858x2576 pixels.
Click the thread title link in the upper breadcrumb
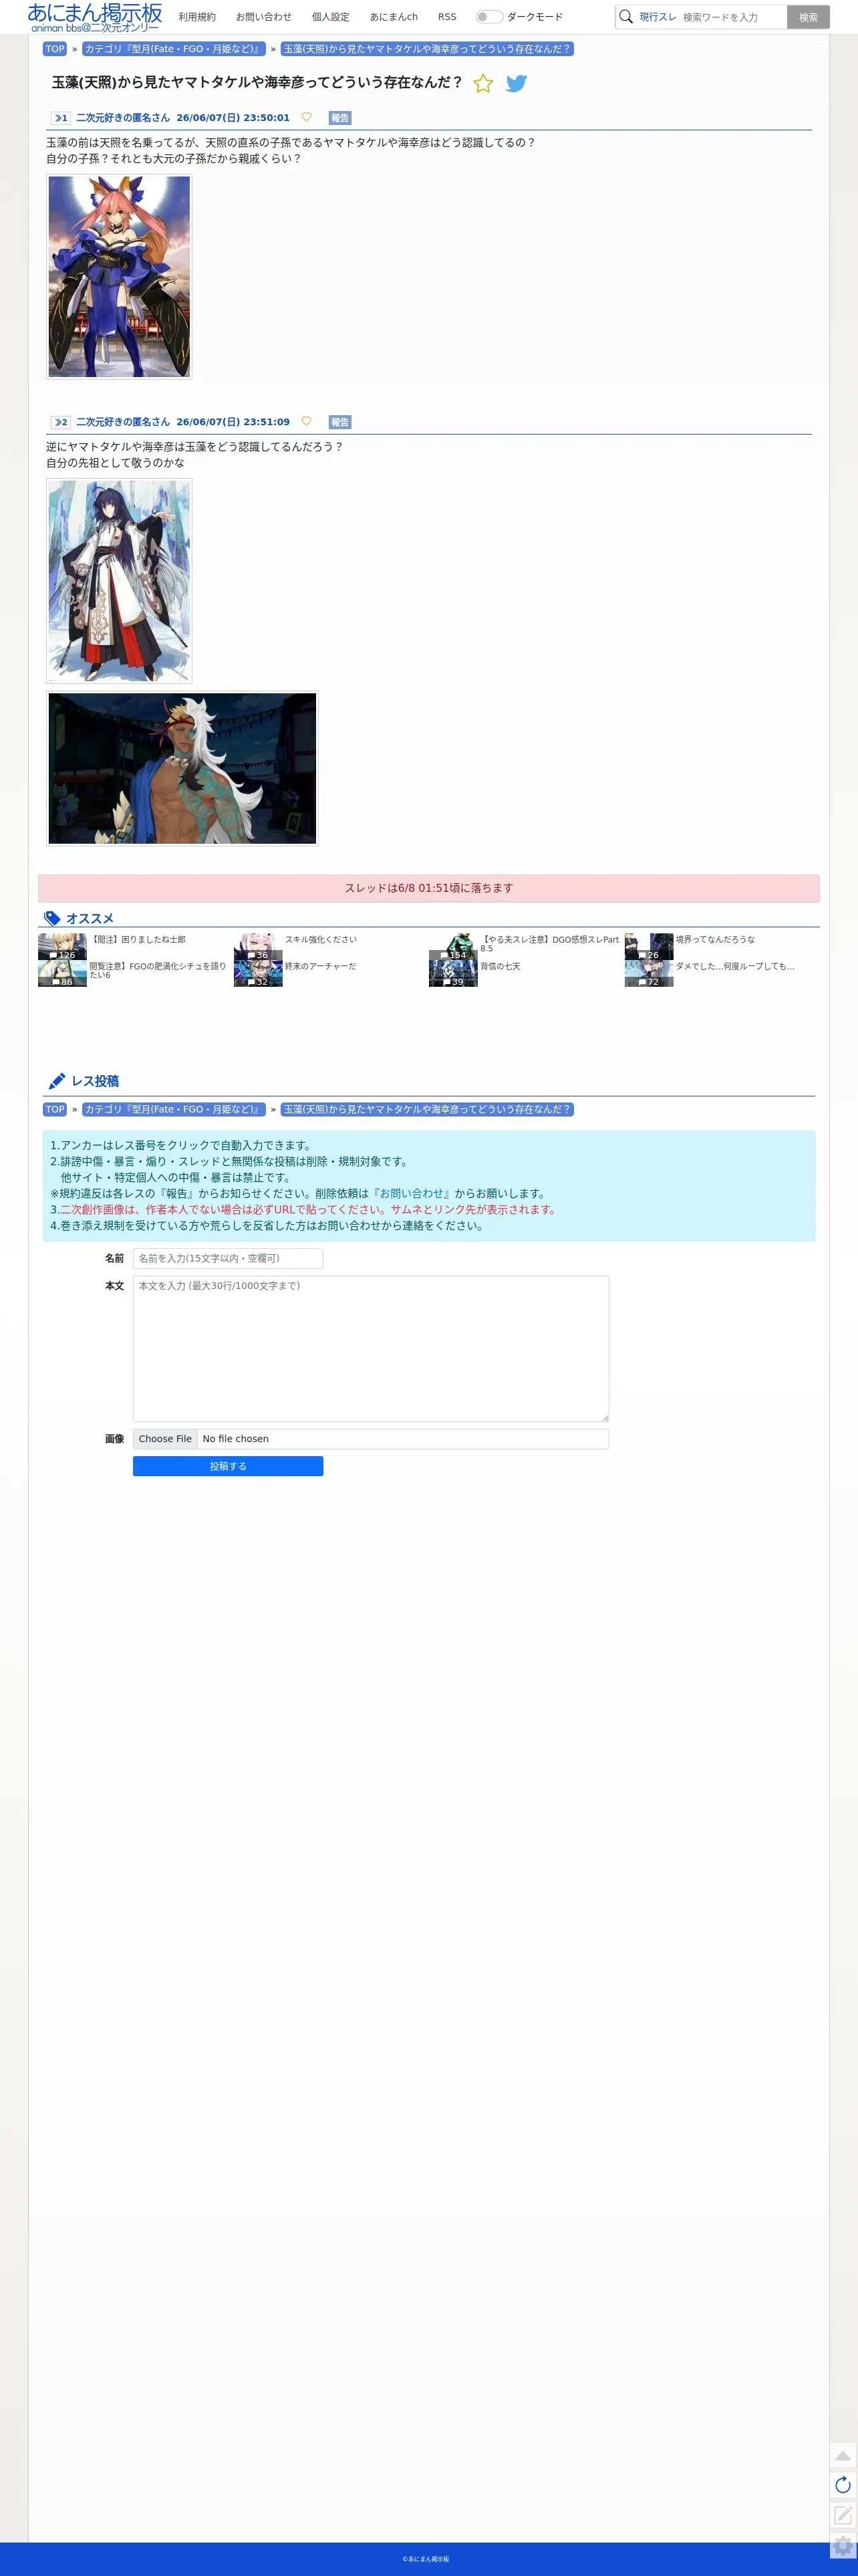coord(427,49)
